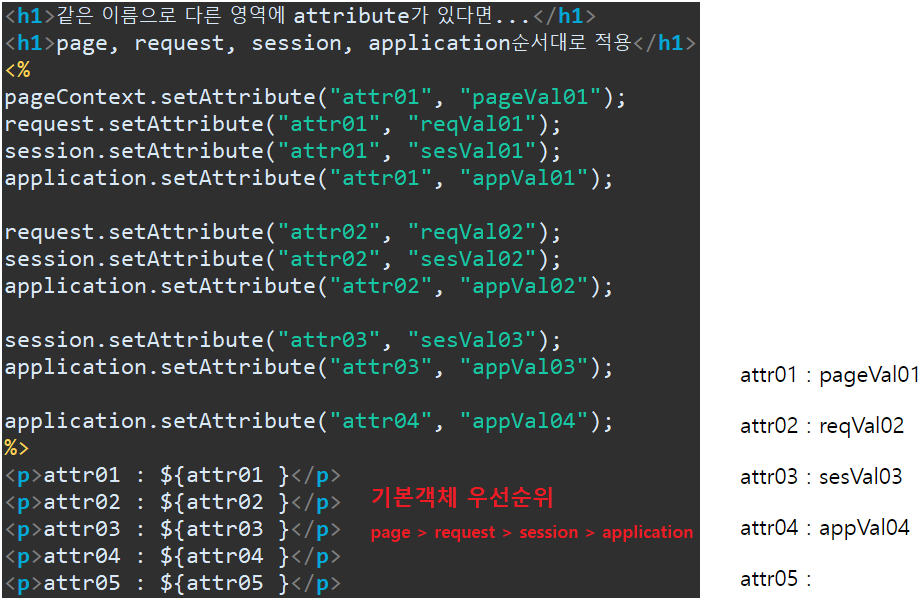Click the code line '<p>attr03 : ${attr03 }</p>'

(x=173, y=529)
